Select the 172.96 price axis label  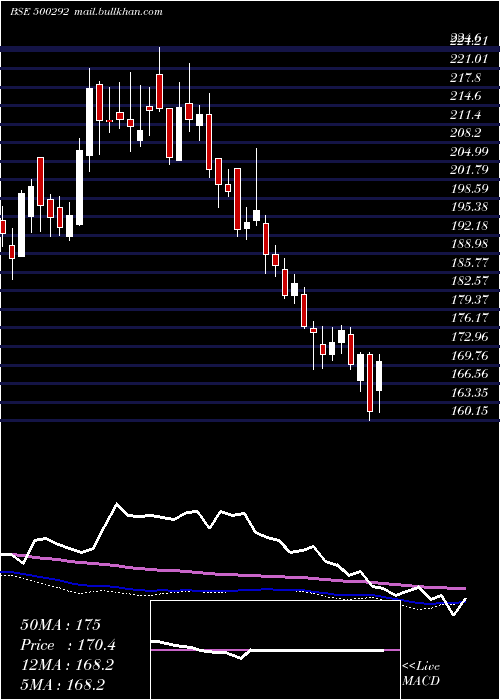(469, 337)
